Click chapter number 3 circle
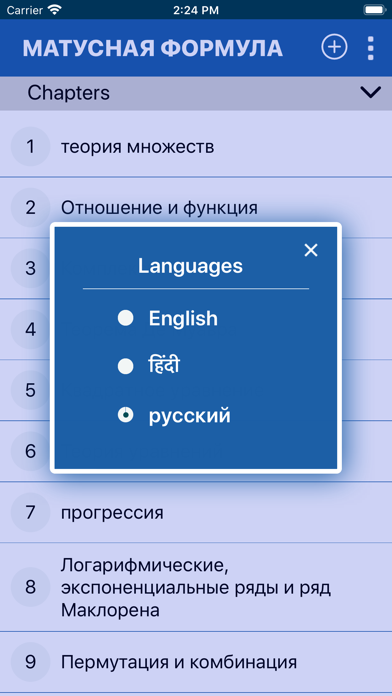The width and height of the screenshot is (392, 696). 30,268
